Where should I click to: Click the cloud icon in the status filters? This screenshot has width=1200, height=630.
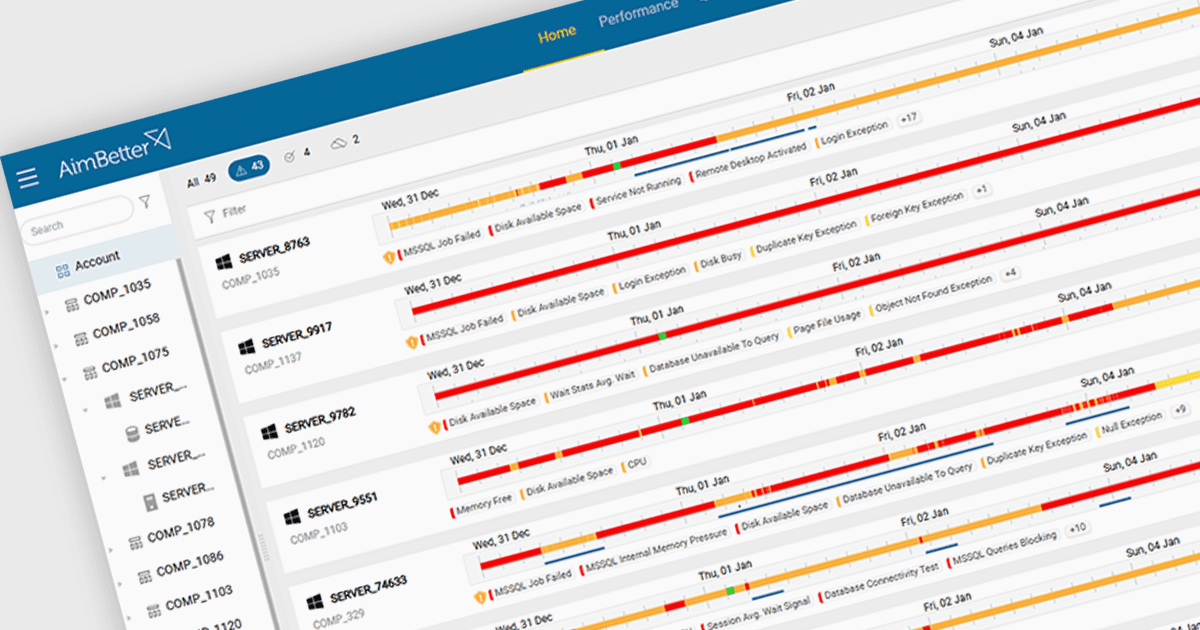[x=338, y=144]
